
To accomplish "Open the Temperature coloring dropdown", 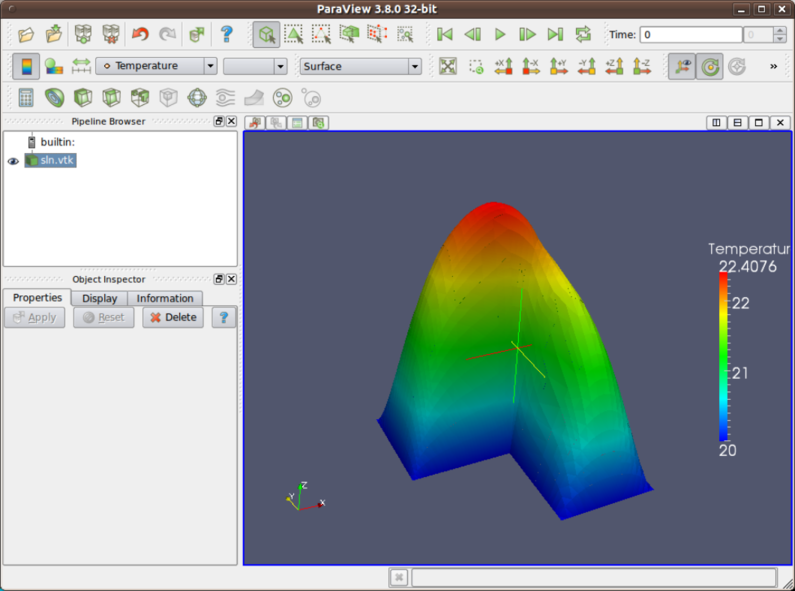I will tap(156, 67).
